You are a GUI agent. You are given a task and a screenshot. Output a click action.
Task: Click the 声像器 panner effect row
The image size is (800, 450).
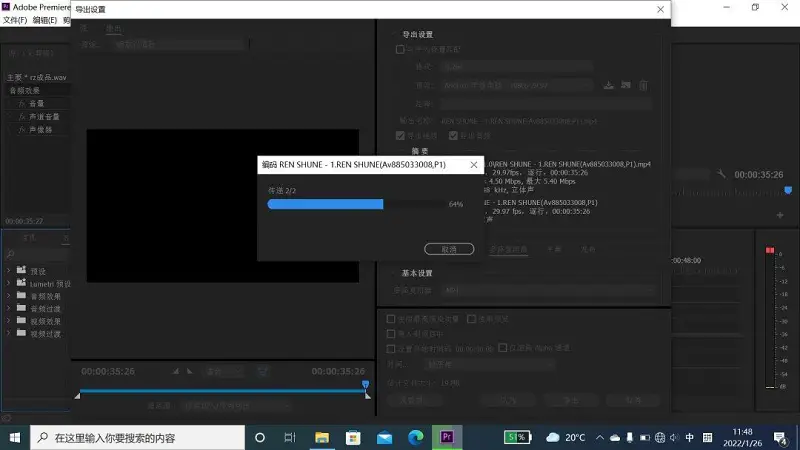coord(39,130)
